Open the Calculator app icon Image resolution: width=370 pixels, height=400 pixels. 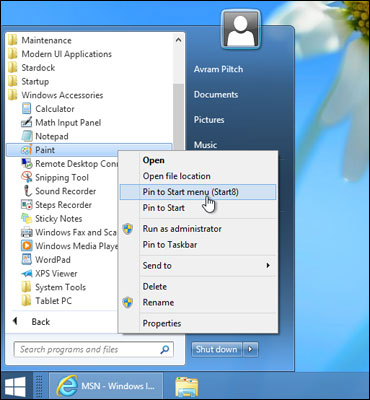(x=26, y=109)
